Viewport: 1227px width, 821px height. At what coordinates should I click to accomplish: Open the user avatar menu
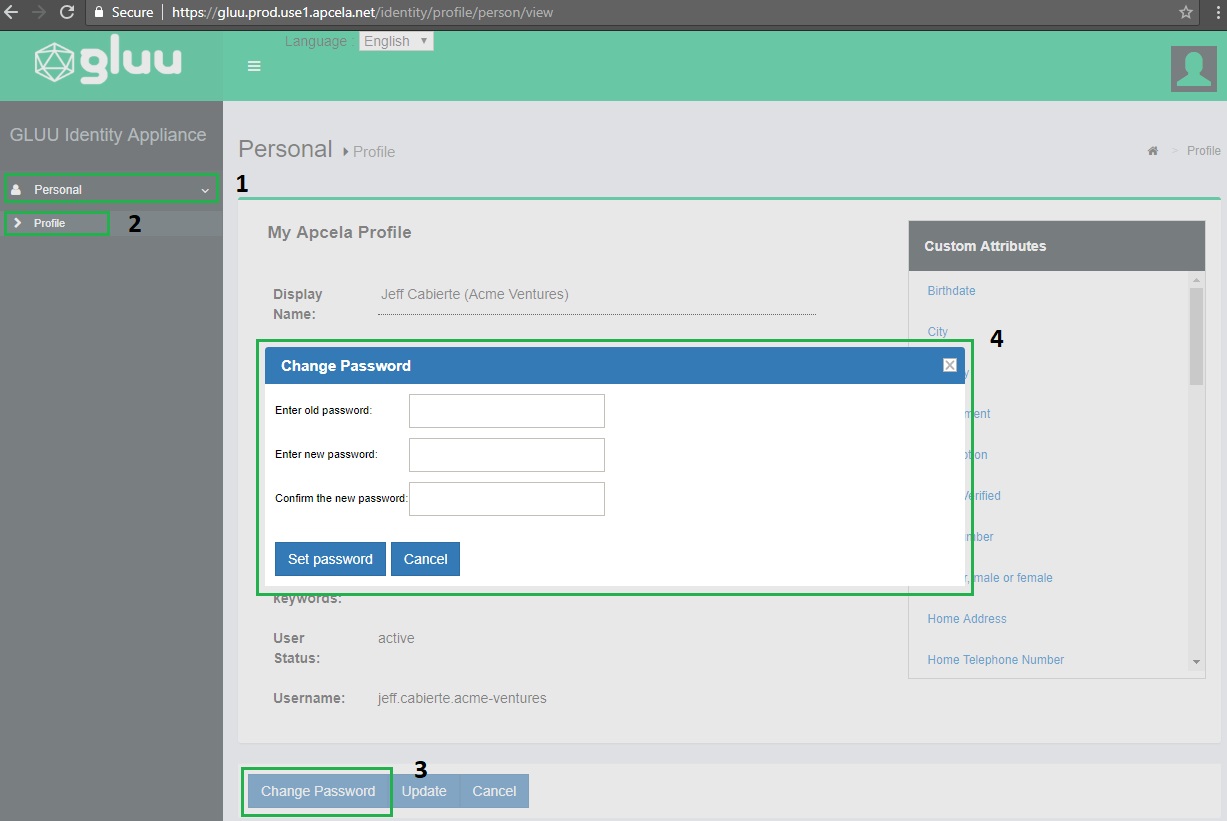1194,68
